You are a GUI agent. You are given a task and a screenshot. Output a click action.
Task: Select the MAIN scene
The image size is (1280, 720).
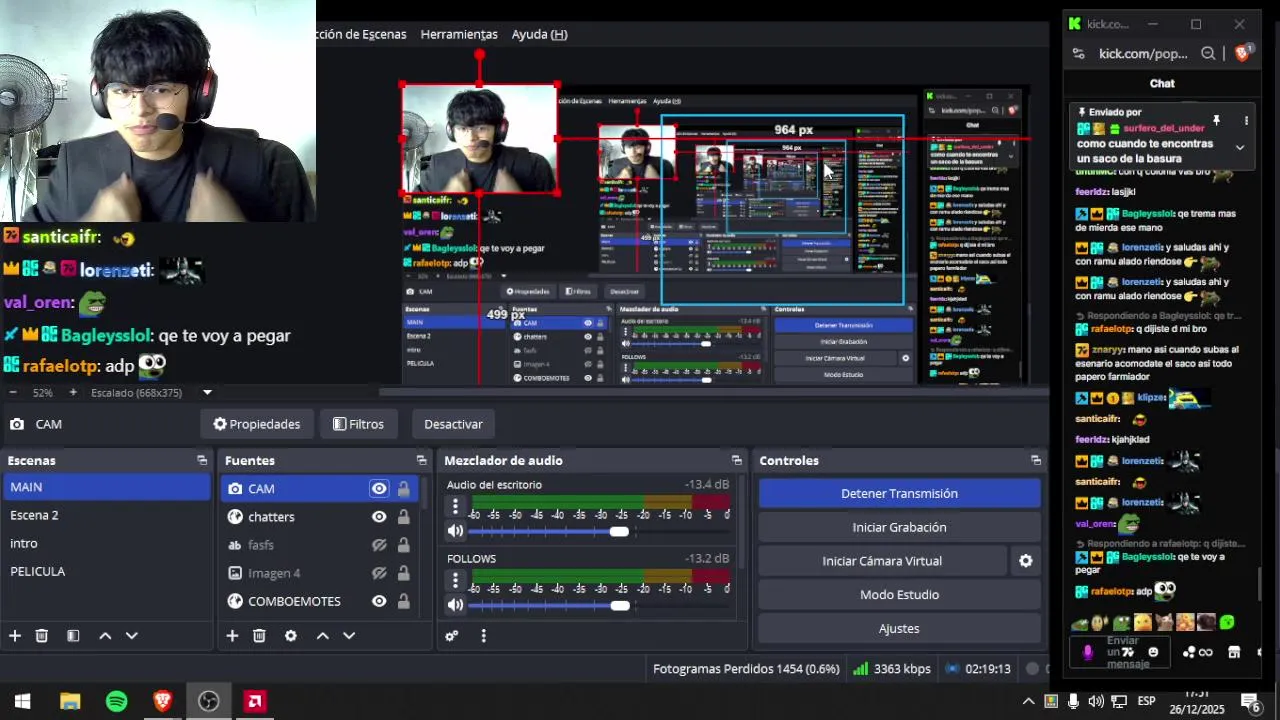106,487
